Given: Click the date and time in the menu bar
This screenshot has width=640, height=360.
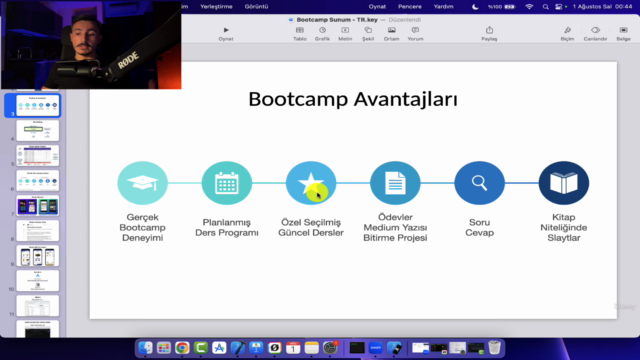Looking at the screenshot, I should click(x=602, y=7).
